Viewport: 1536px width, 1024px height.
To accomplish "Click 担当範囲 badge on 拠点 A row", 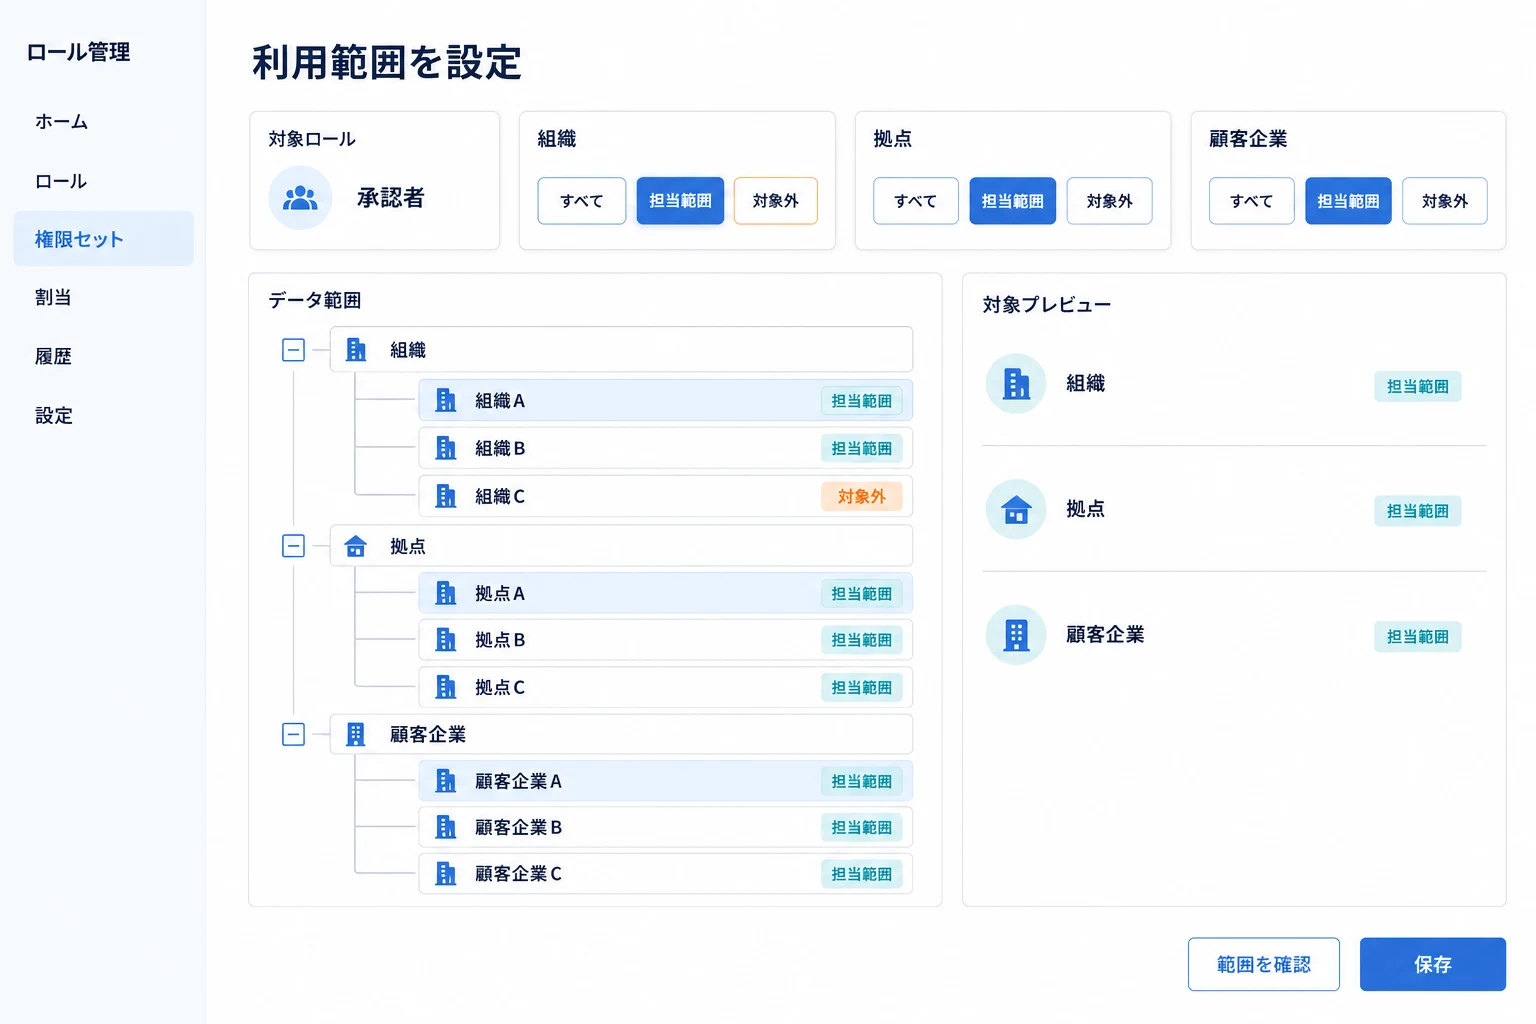I will click(862, 594).
